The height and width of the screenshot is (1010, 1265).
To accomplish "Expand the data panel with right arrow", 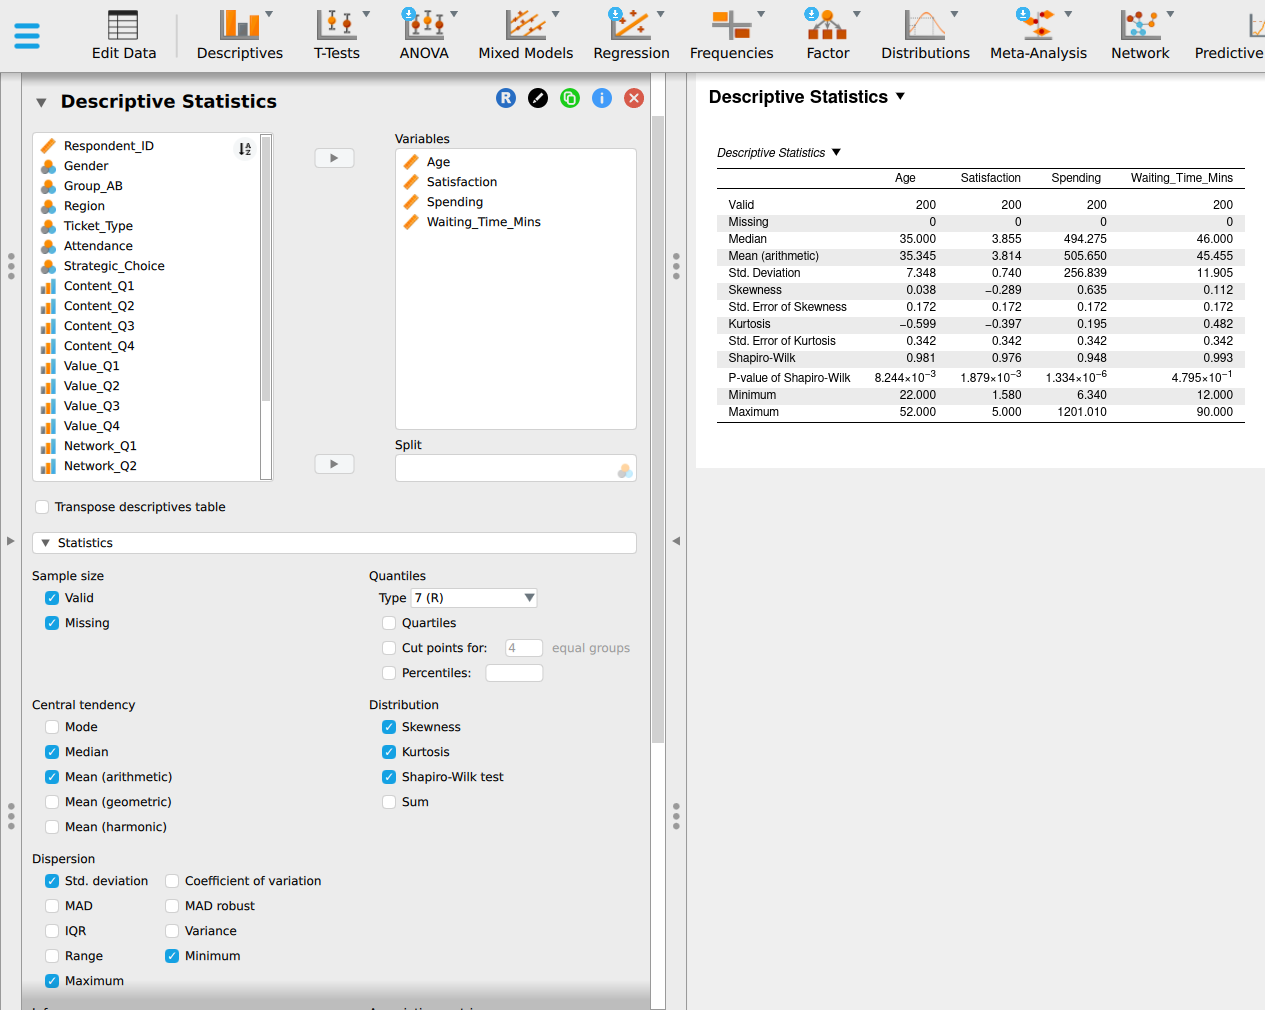I will tap(11, 541).
